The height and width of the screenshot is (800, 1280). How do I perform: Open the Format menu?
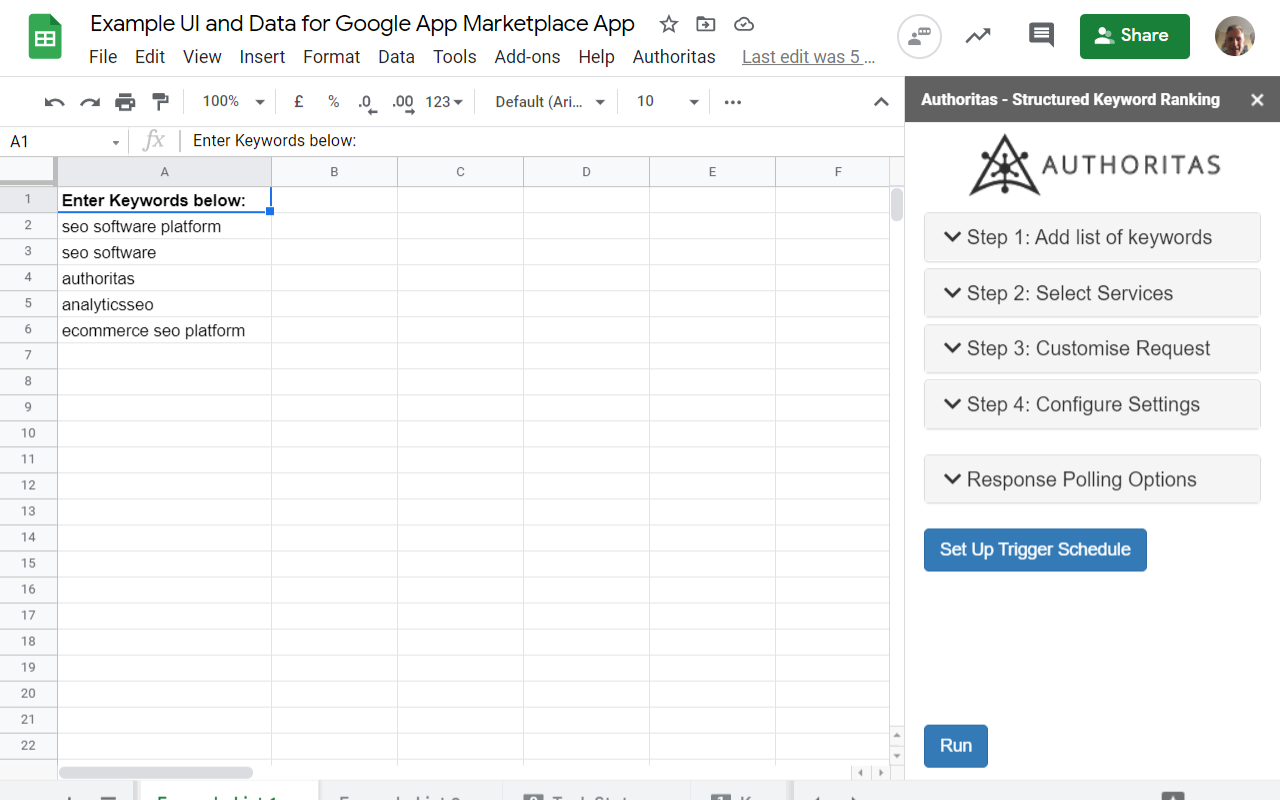(x=332, y=57)
